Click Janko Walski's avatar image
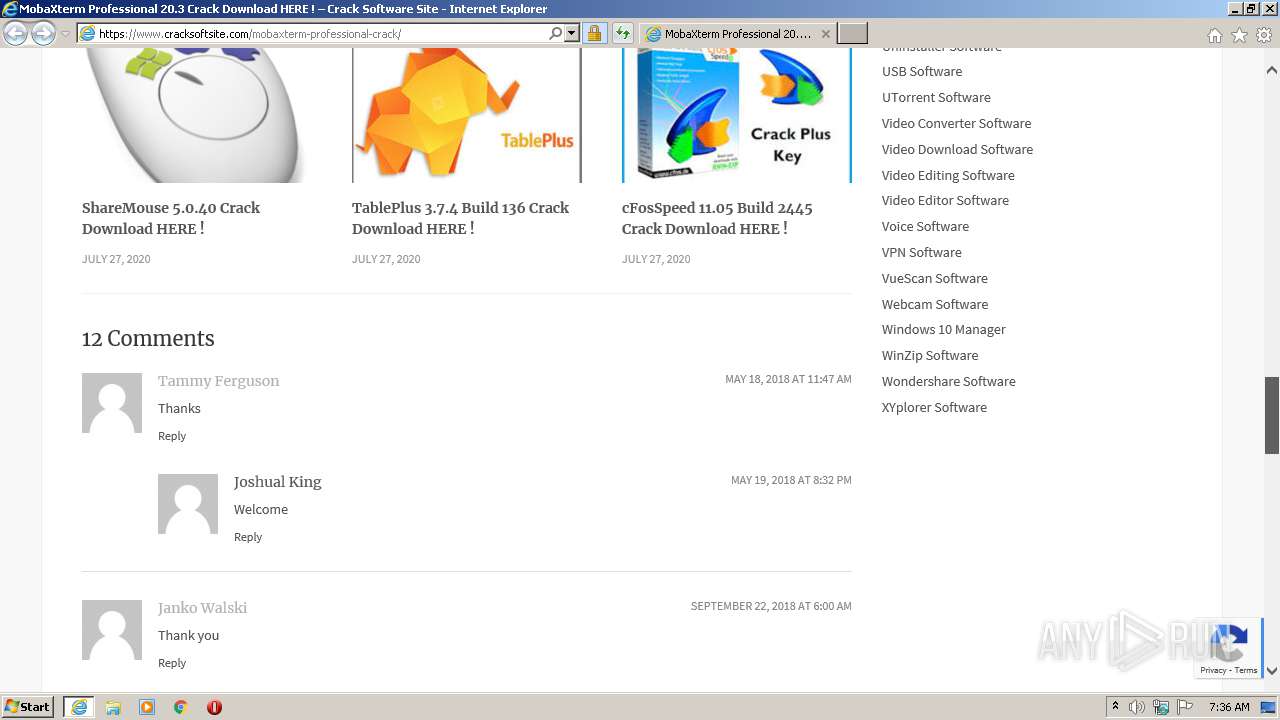The height and width of the screenshot is (720, 1280). pos(112,630)
